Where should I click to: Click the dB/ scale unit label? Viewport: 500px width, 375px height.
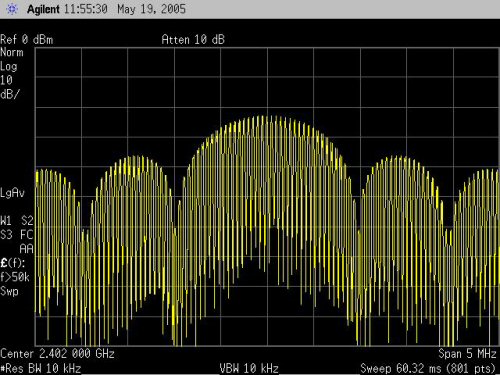coord(10,94)
